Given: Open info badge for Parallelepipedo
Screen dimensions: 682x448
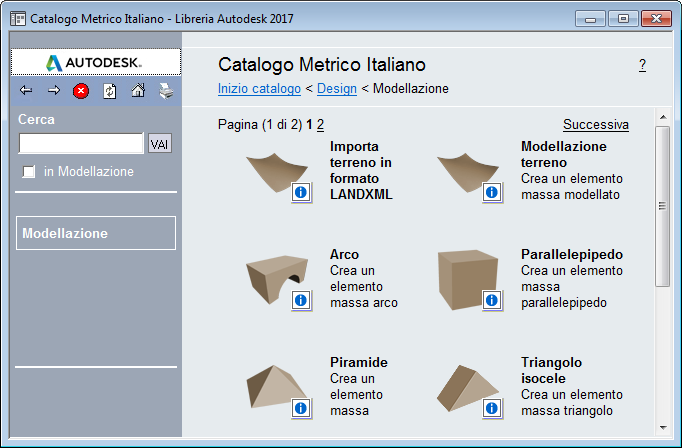Looking at the screenshot, I should coord(492,300).
